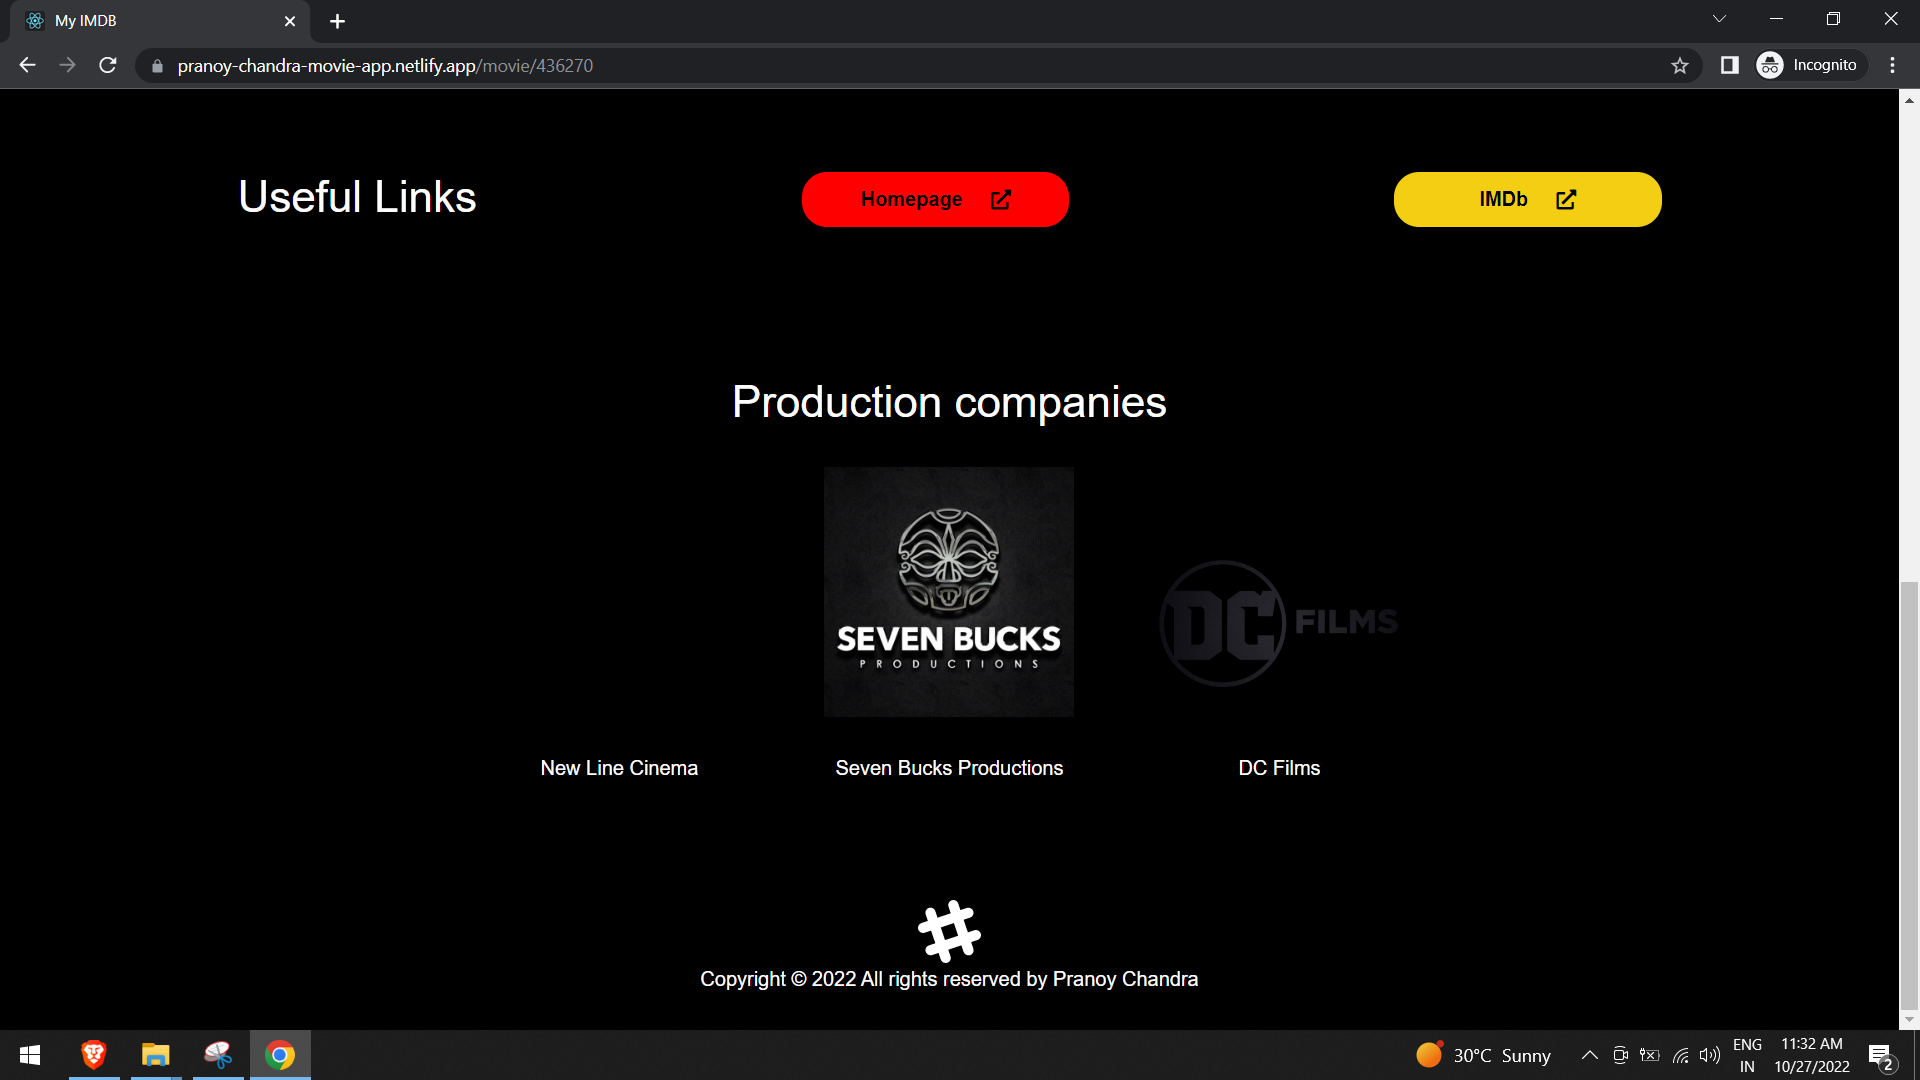The height and width of the screenshot is (1080, 1920).
Task: Open the yellow IMDb link button
Action: [x=1527, y=199]
